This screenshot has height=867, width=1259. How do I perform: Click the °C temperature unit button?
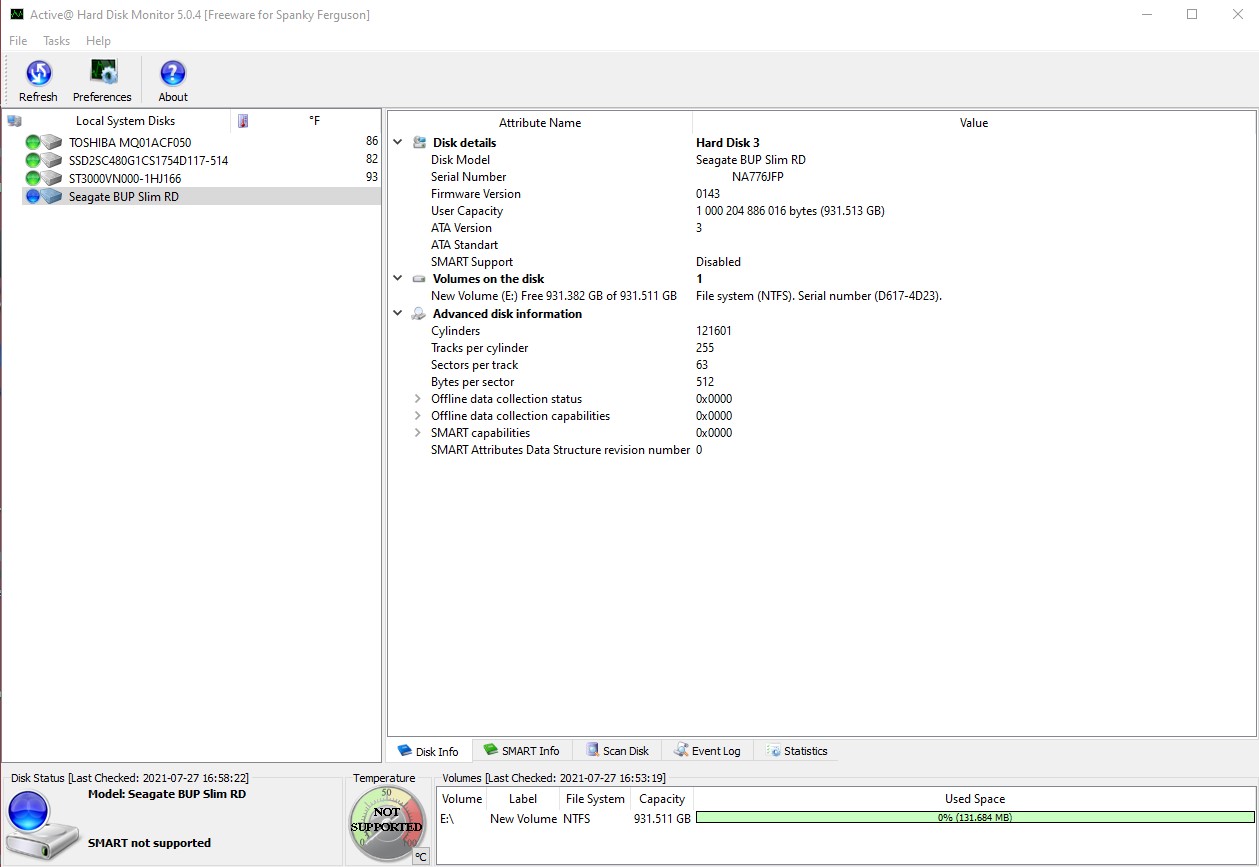coord(421,856)
